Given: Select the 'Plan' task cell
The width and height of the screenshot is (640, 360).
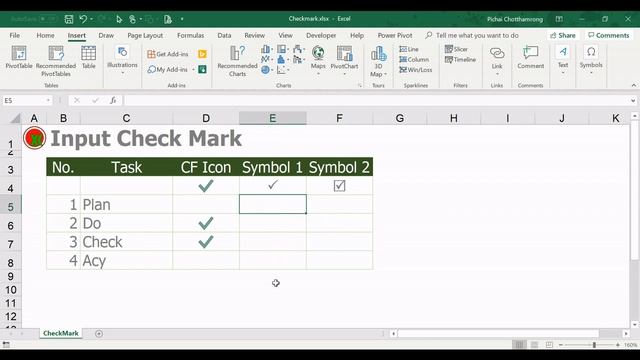Looking at the screenshot, I should (126, 204).
